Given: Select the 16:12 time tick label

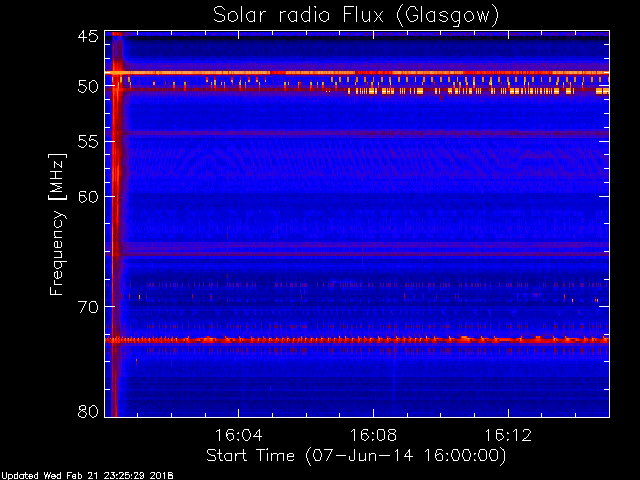Looking at the screenshot, I should (x=508, y=436).
